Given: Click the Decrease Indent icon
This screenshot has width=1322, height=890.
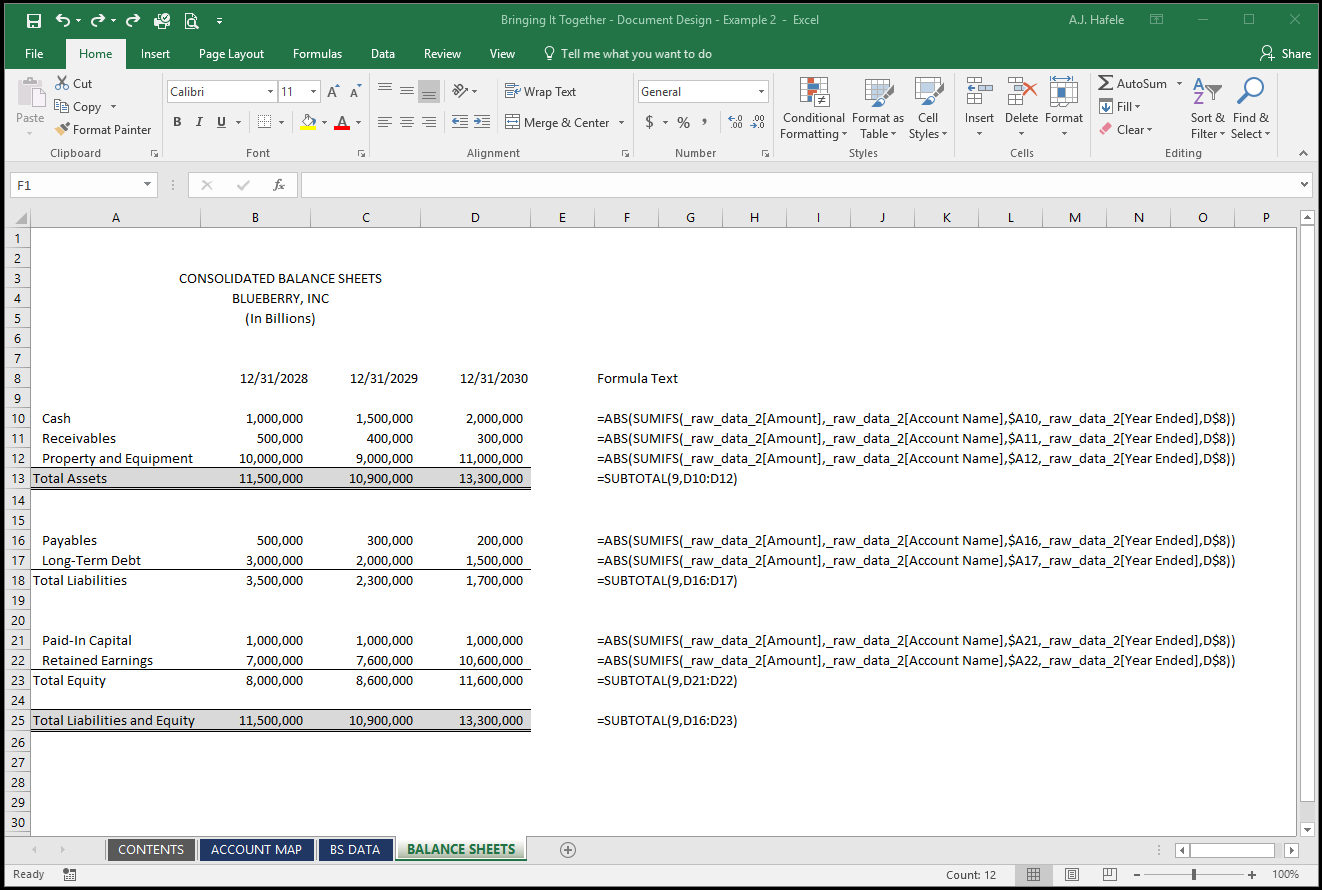Looking at the screenshot, I should click(460, 122).
